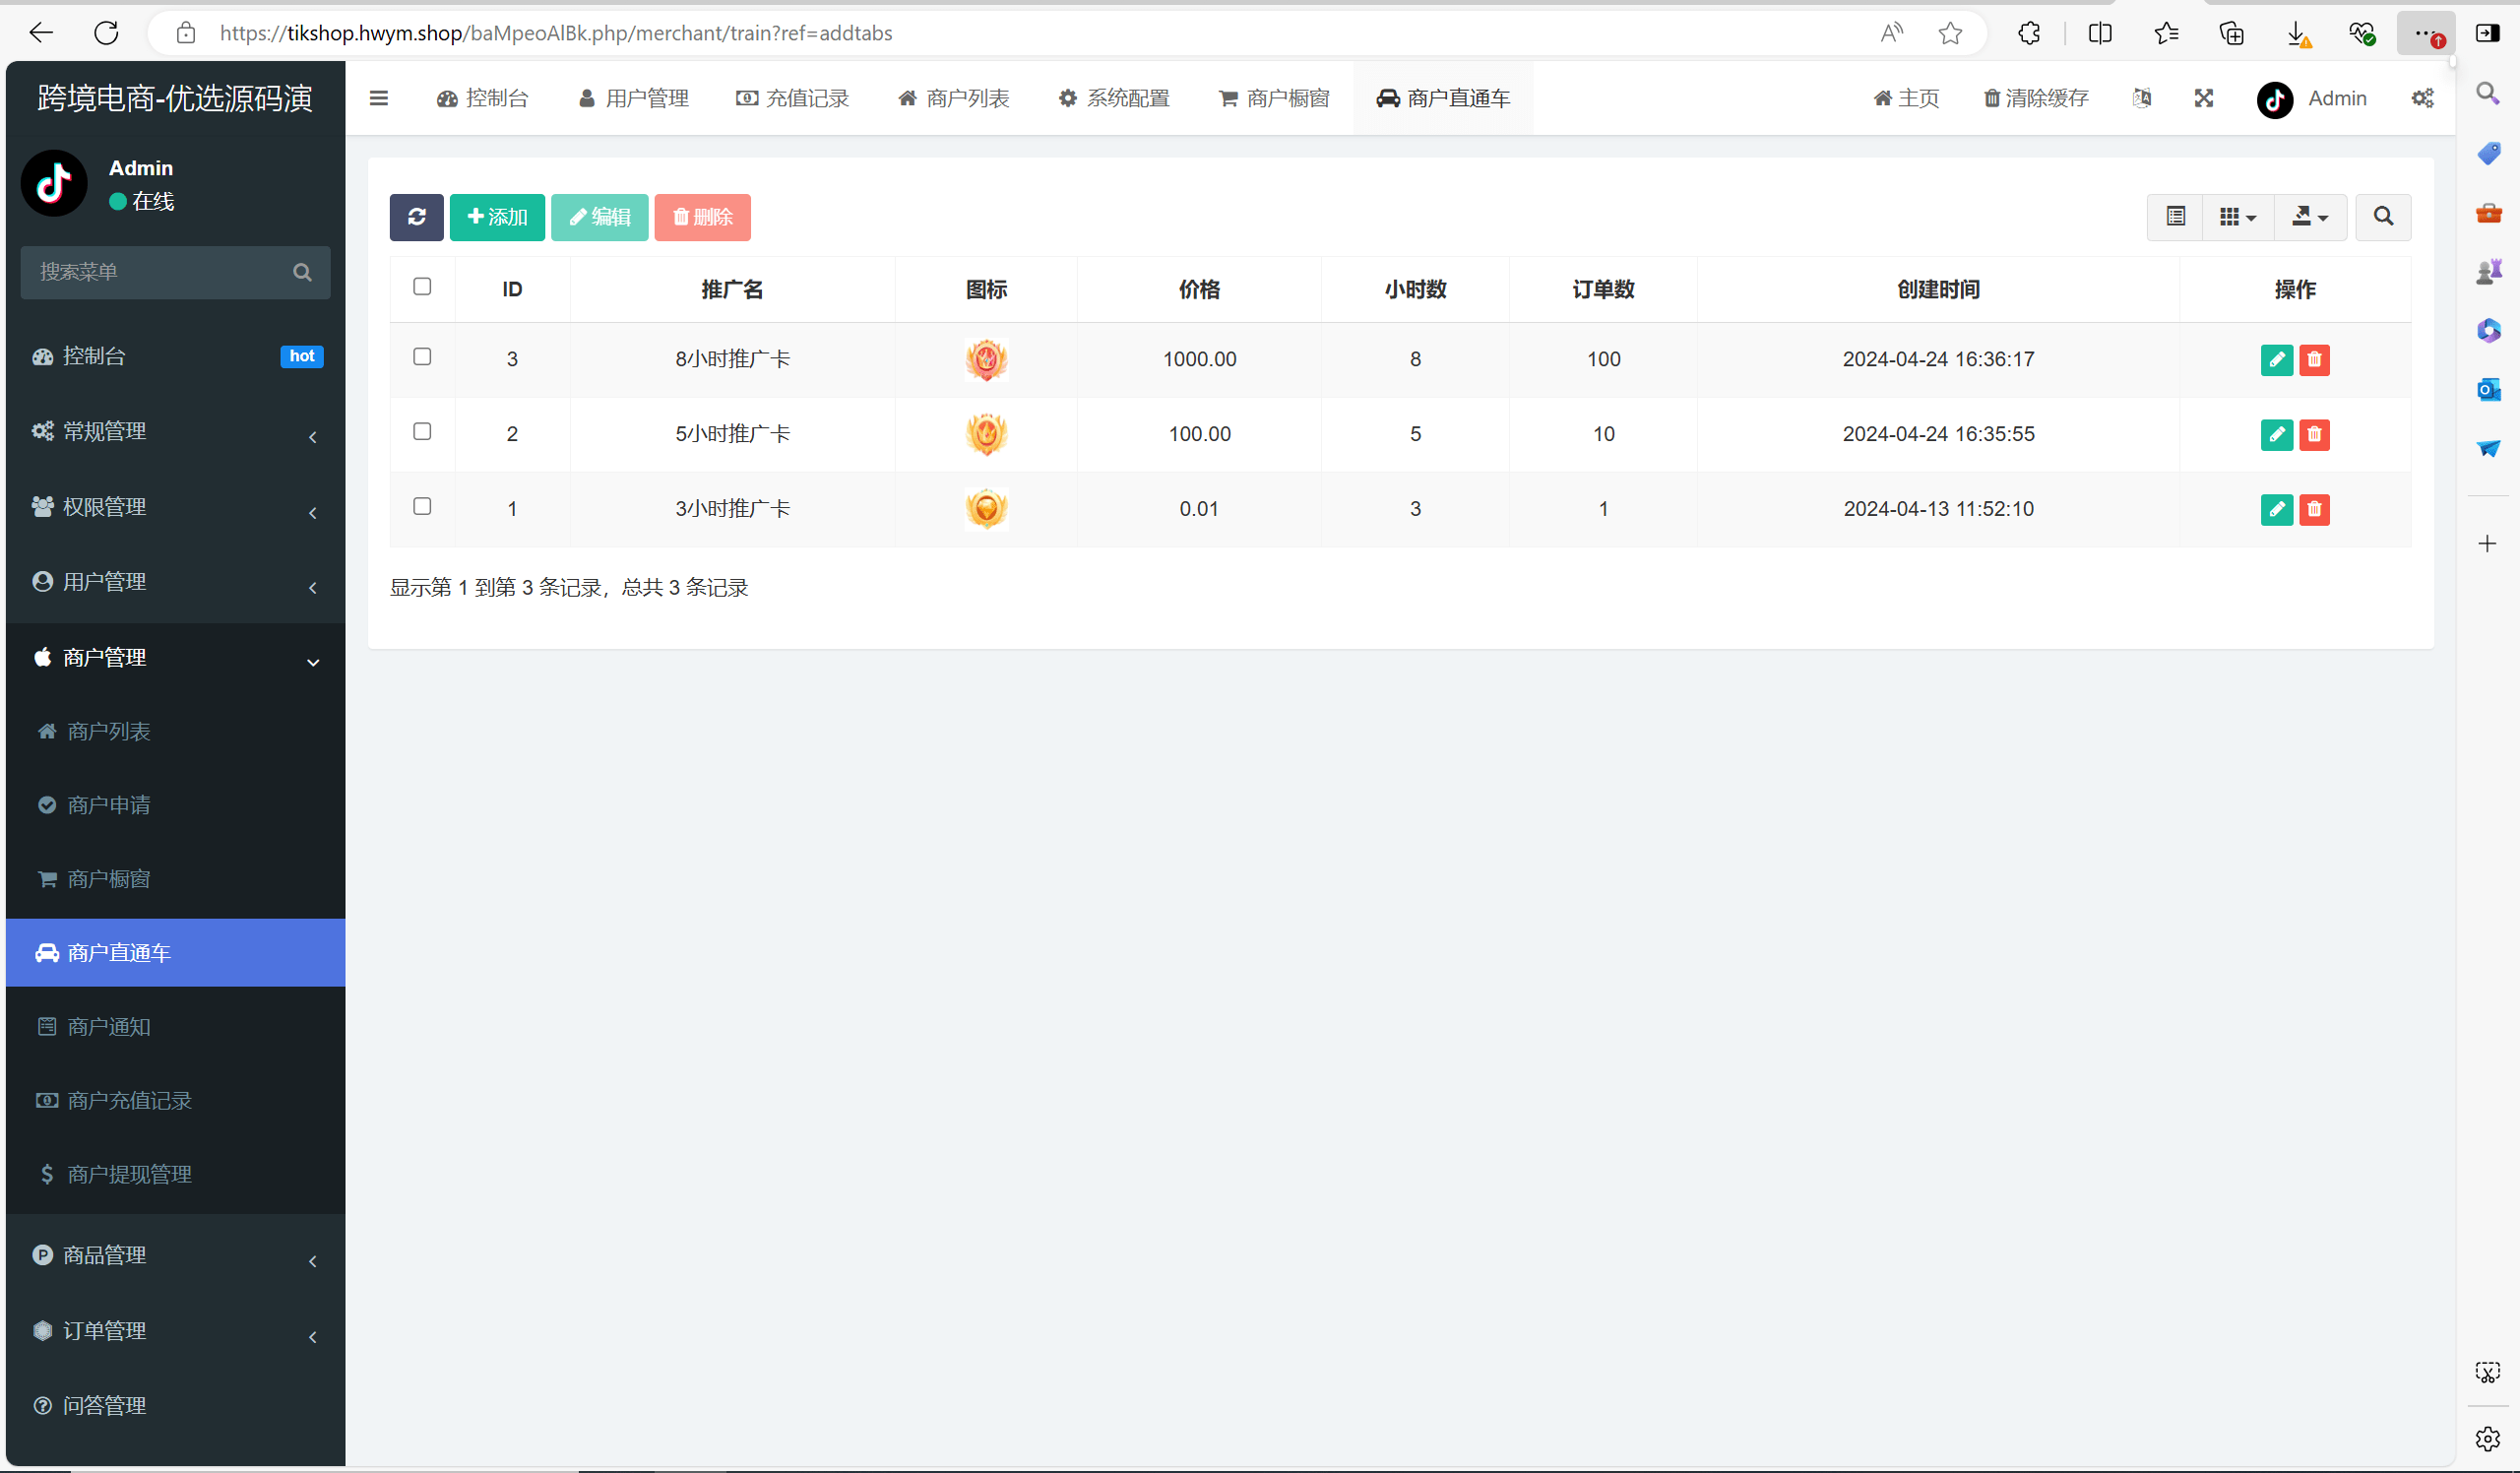Click the table search magnifier icon
Image resolution: width=2520 pixels, height=1473 pixels.
2383,217
